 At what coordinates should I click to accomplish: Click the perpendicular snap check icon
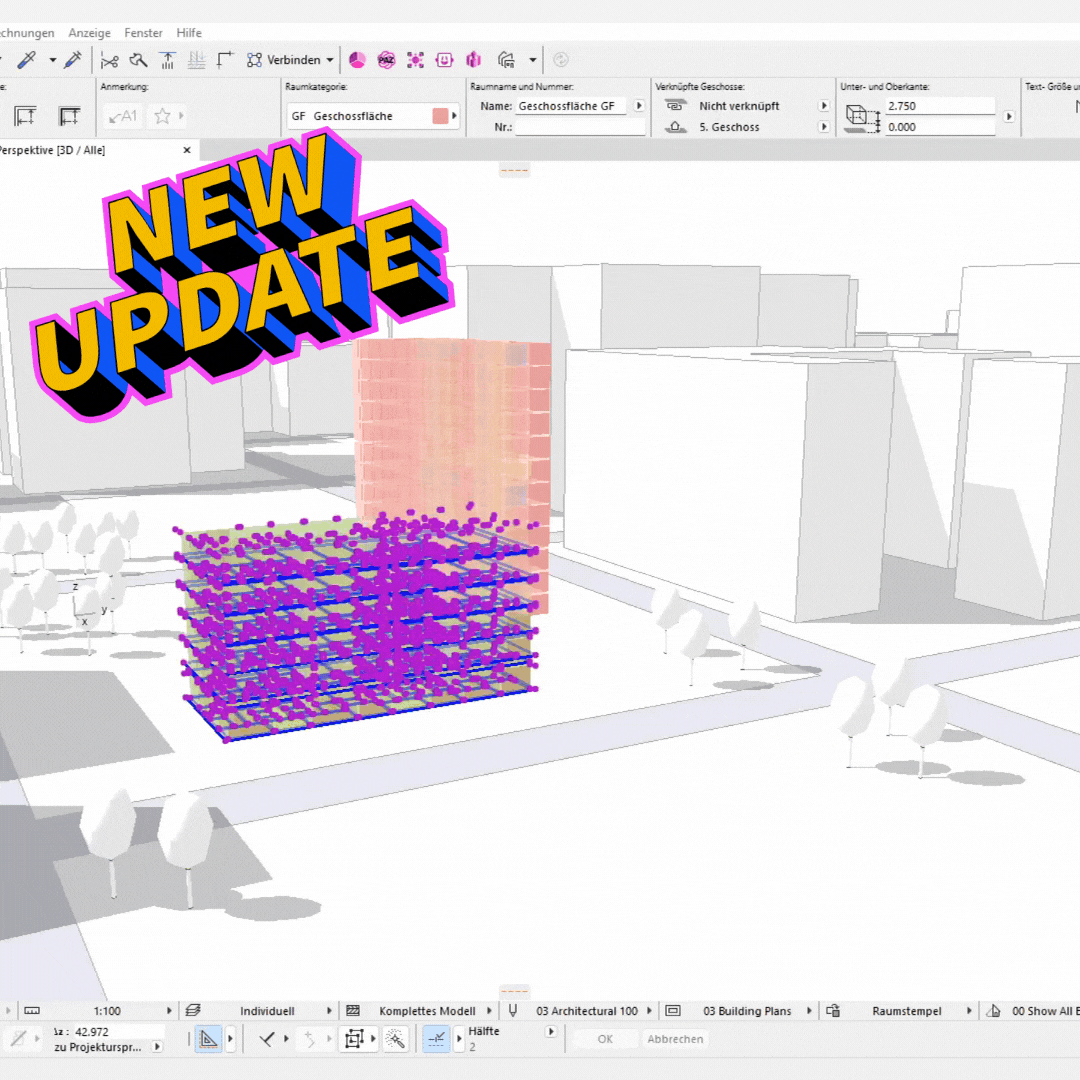click(267, 1039)
